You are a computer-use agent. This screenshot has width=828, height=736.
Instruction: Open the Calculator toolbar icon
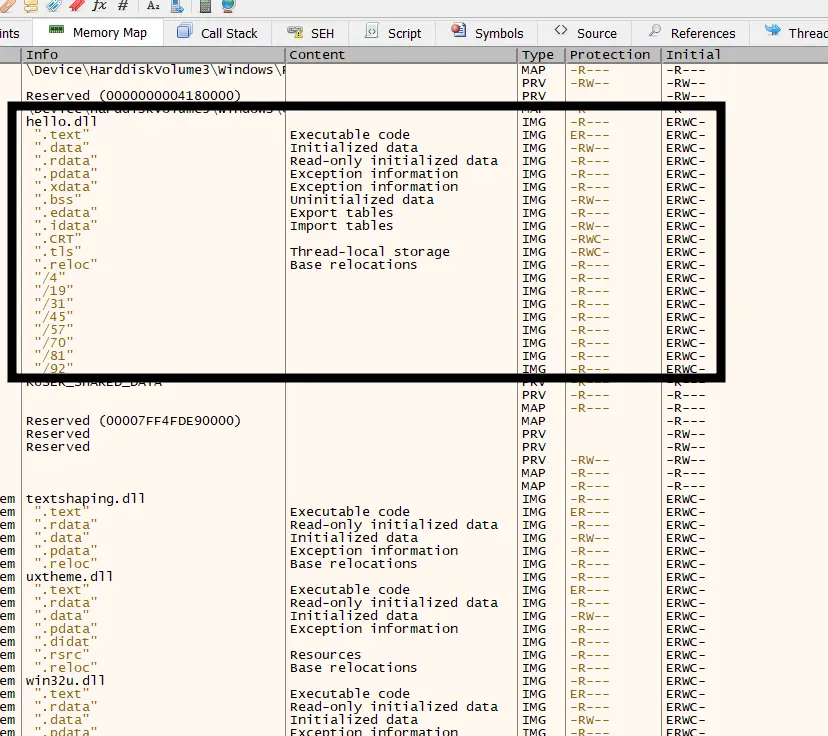[x=205, y=6]
